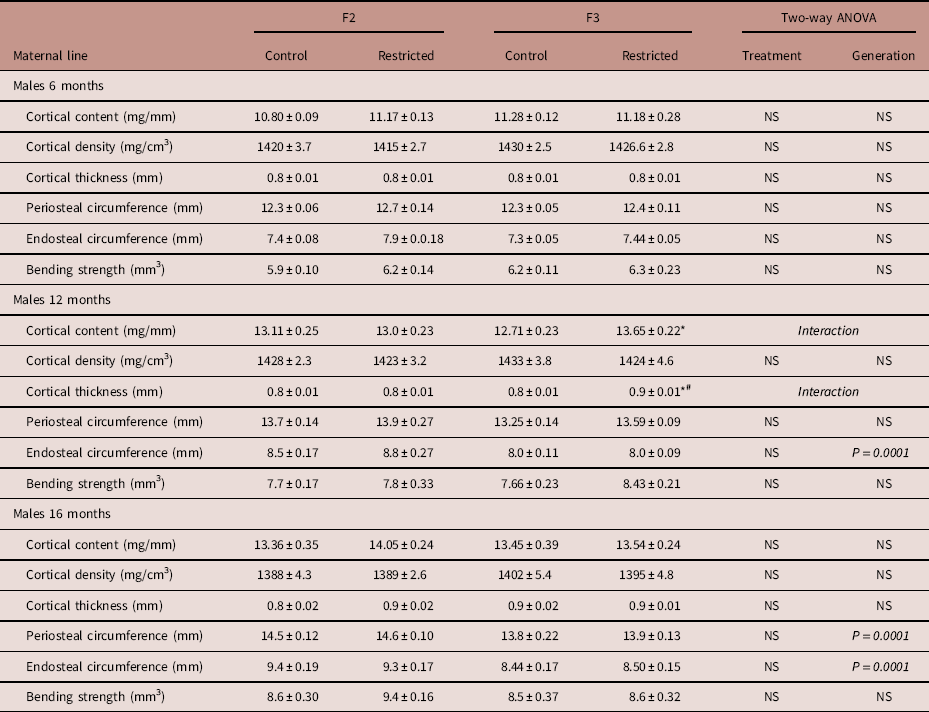Viewport: 929px width, 712px height.
Task: Select the Generation column header
Action: [883, 56]
